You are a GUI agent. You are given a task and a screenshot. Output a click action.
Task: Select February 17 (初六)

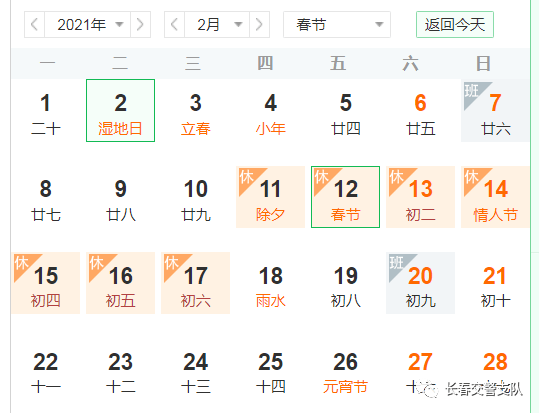pos(196,283)
